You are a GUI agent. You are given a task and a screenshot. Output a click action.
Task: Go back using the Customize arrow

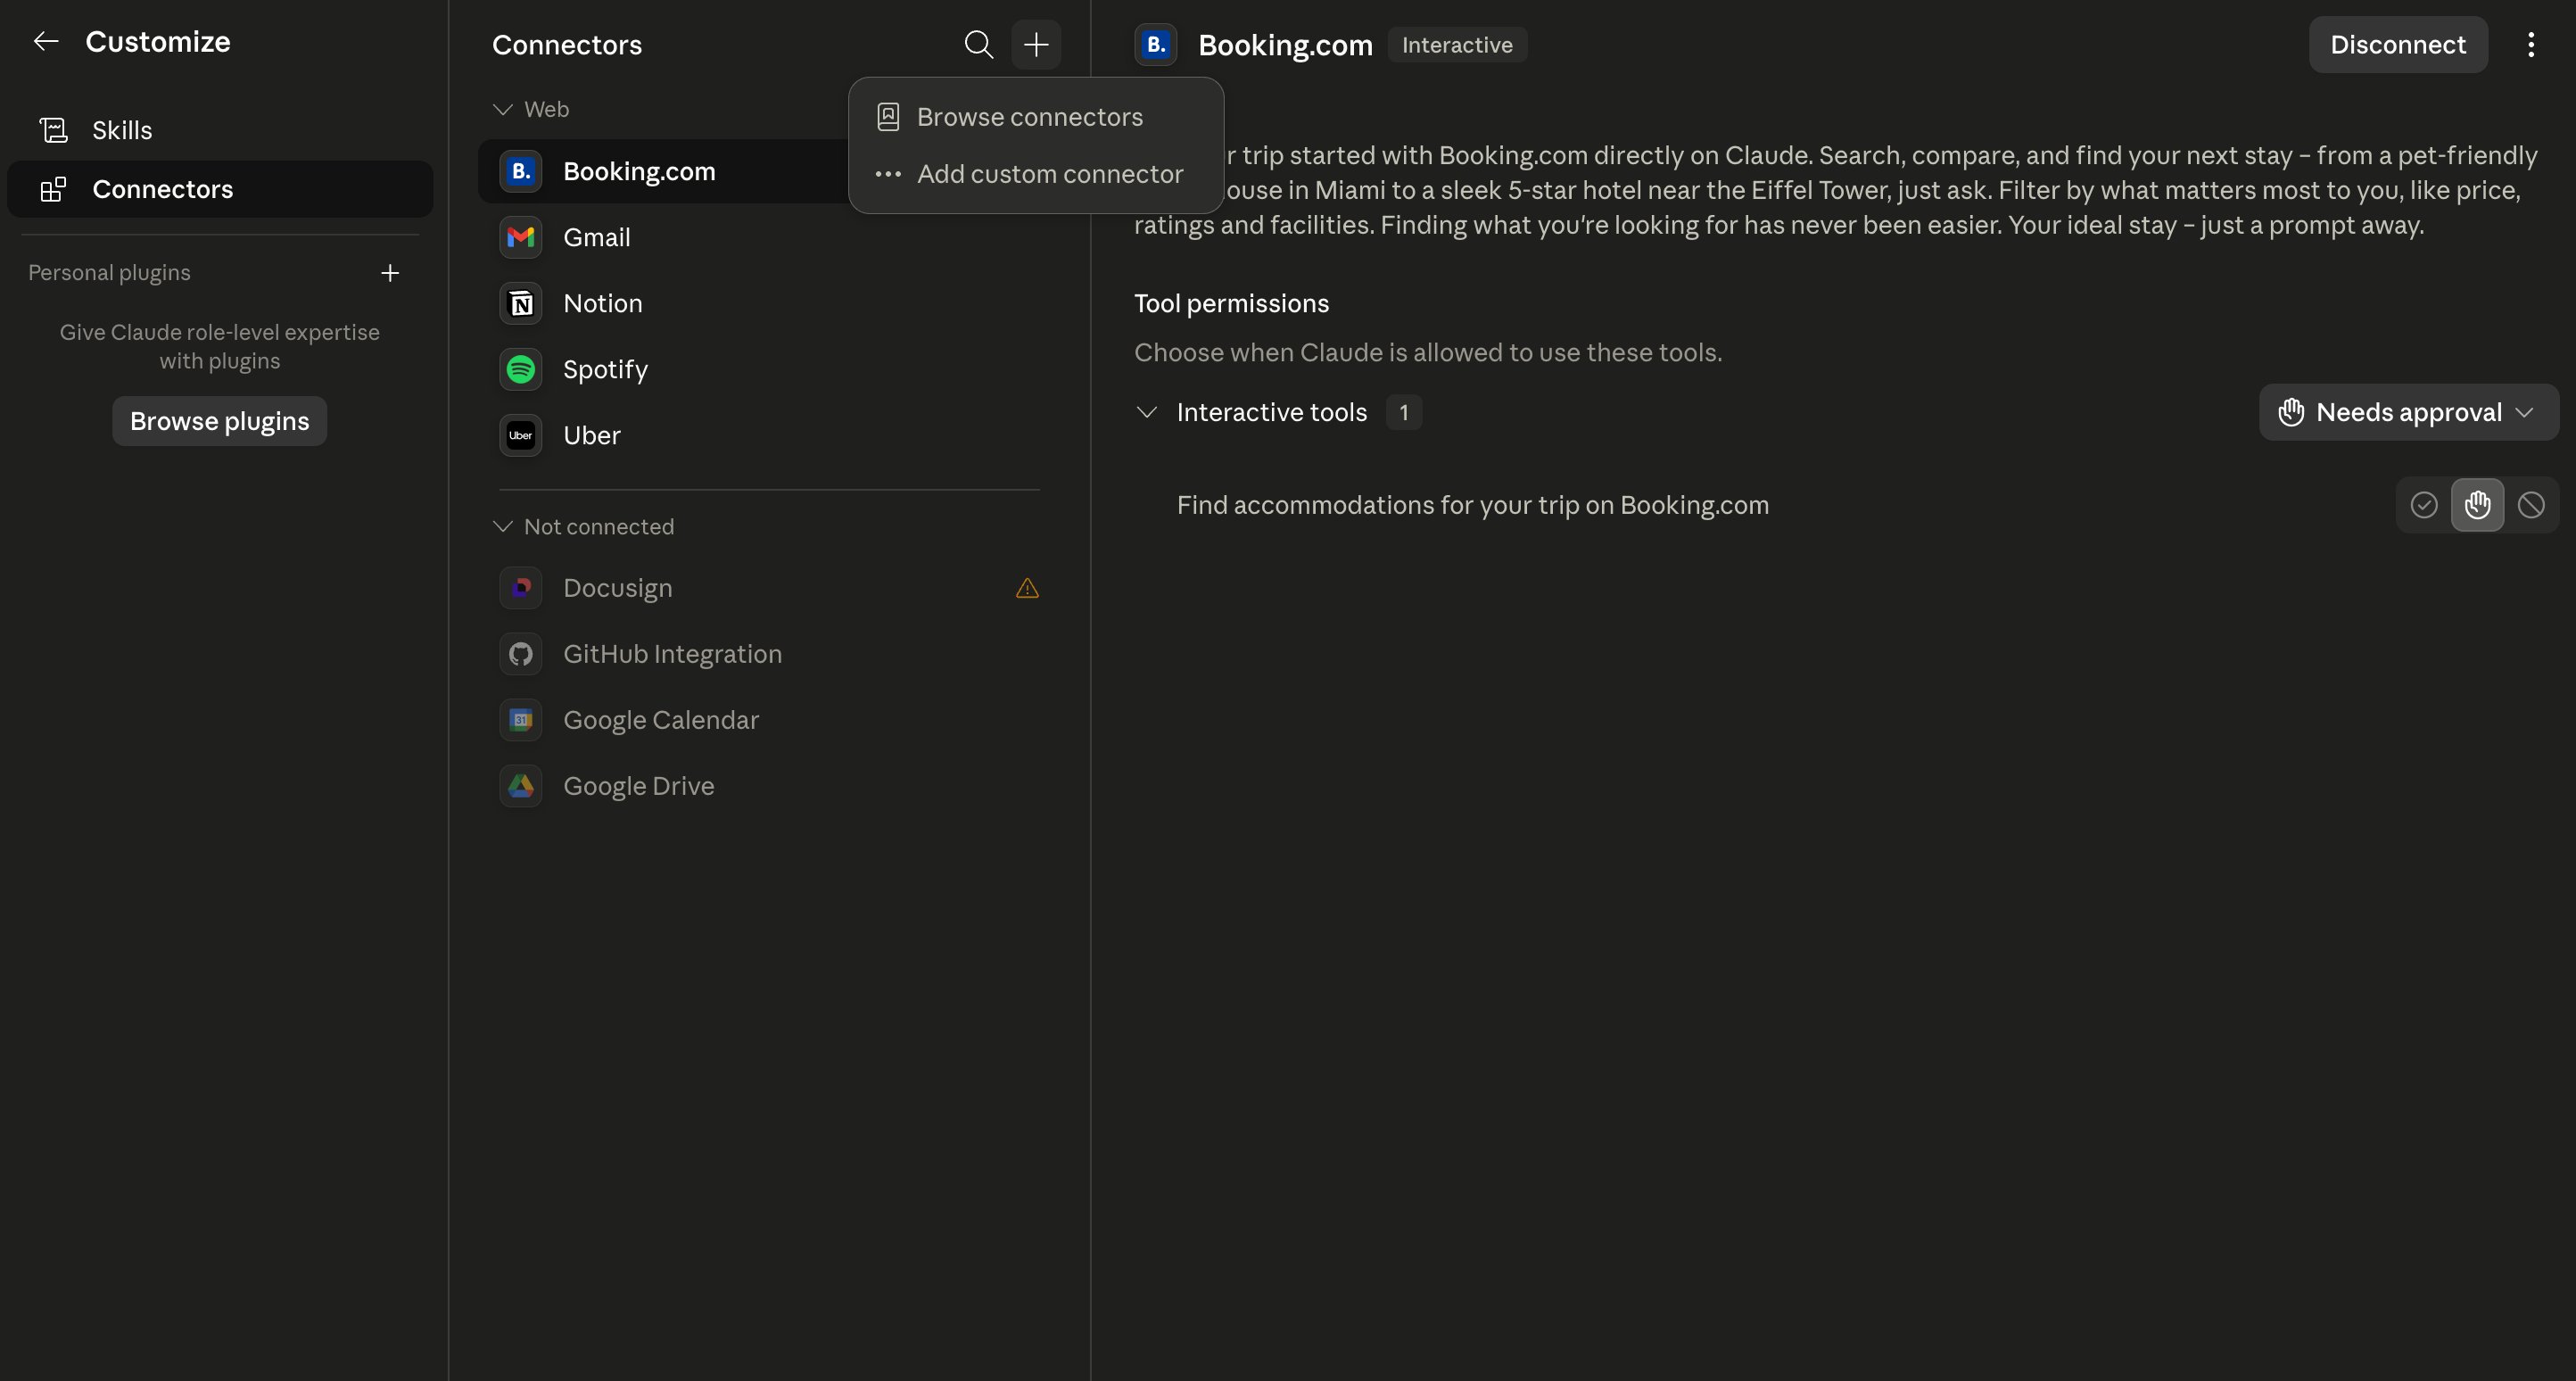[46, 42]
